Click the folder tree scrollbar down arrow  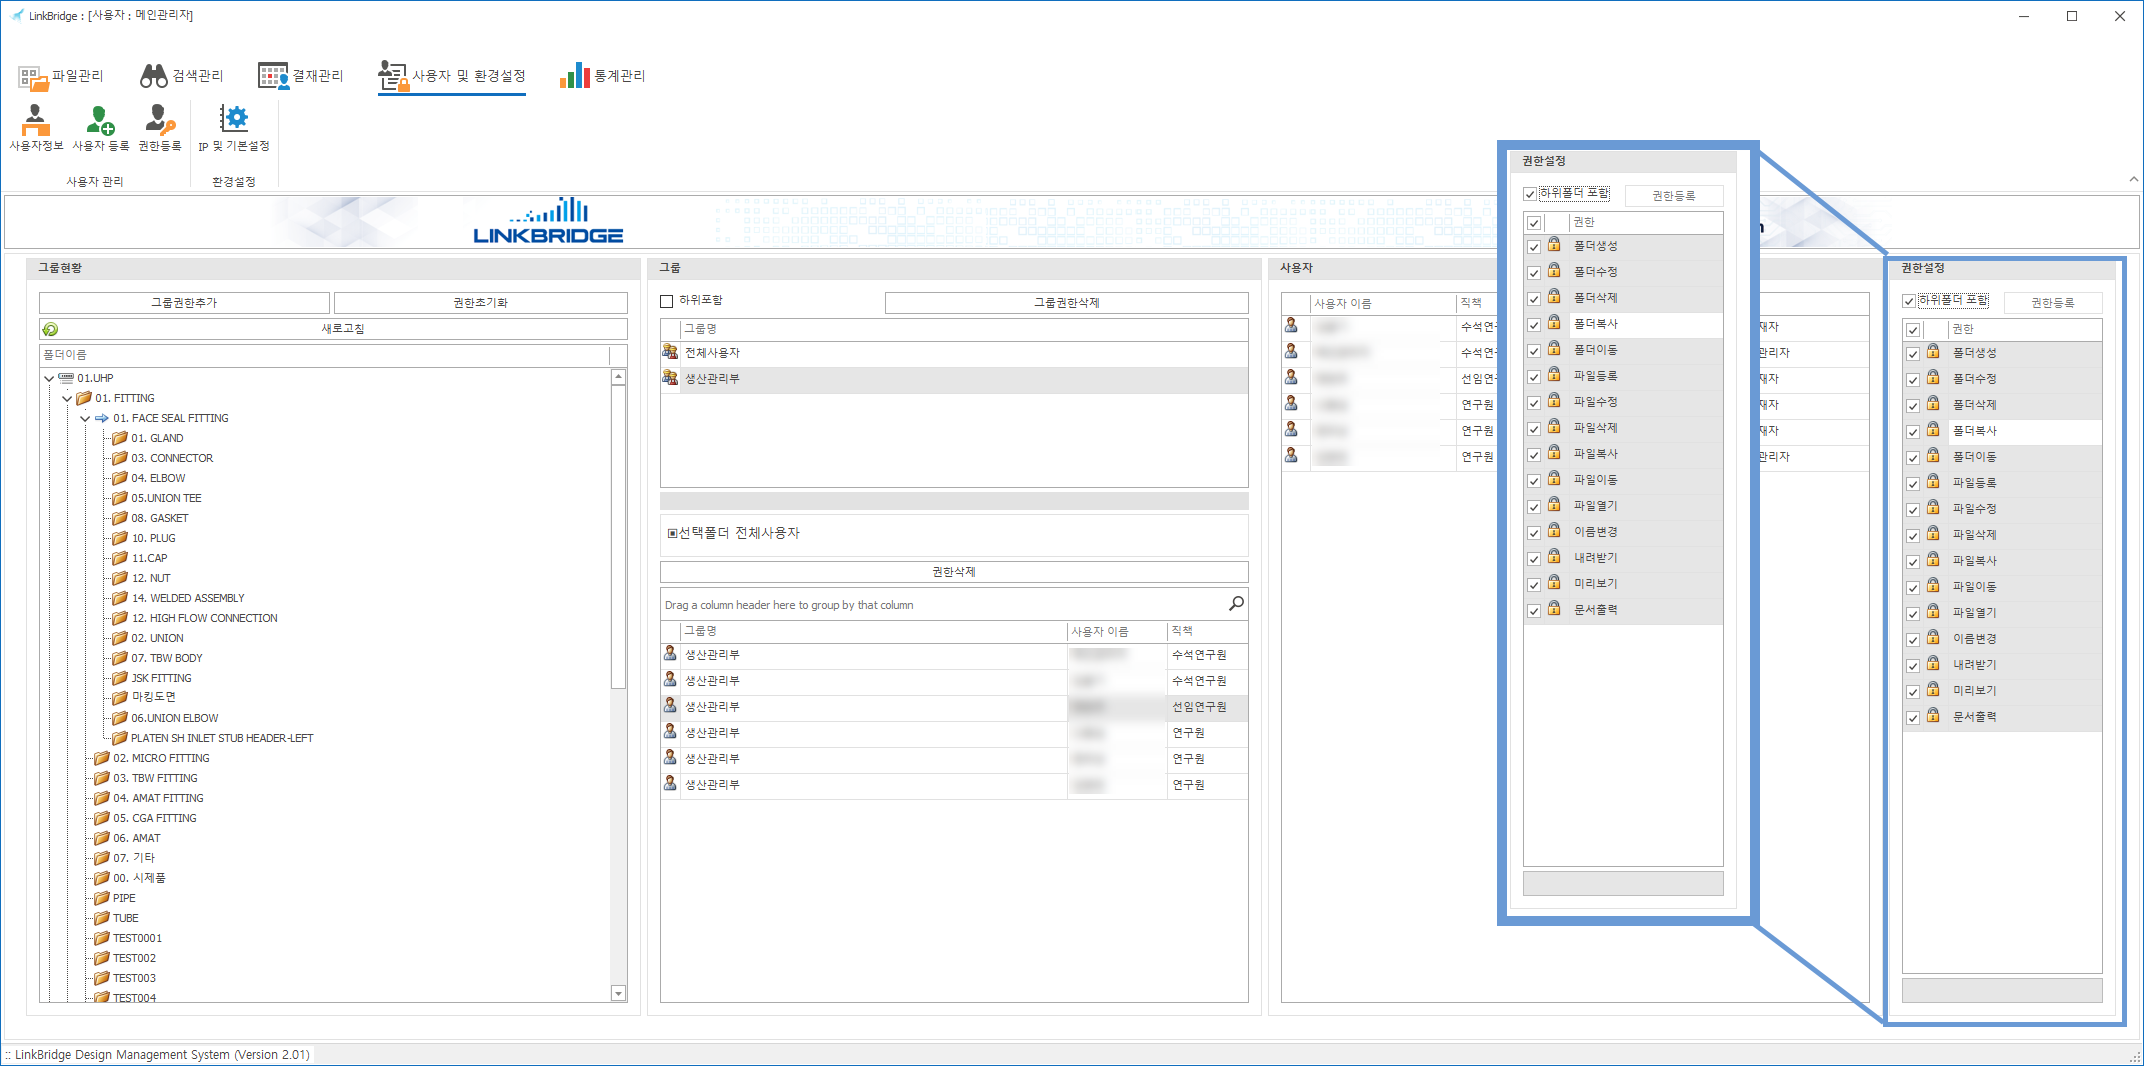click(618, 993)
